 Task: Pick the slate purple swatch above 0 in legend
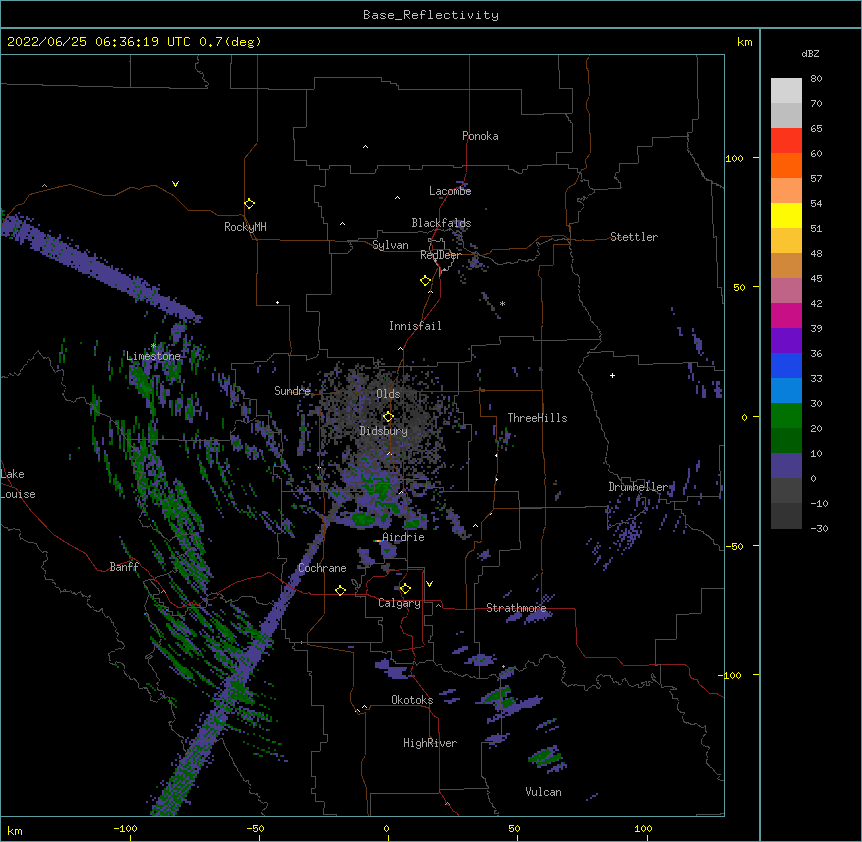(x=786, y=466)
